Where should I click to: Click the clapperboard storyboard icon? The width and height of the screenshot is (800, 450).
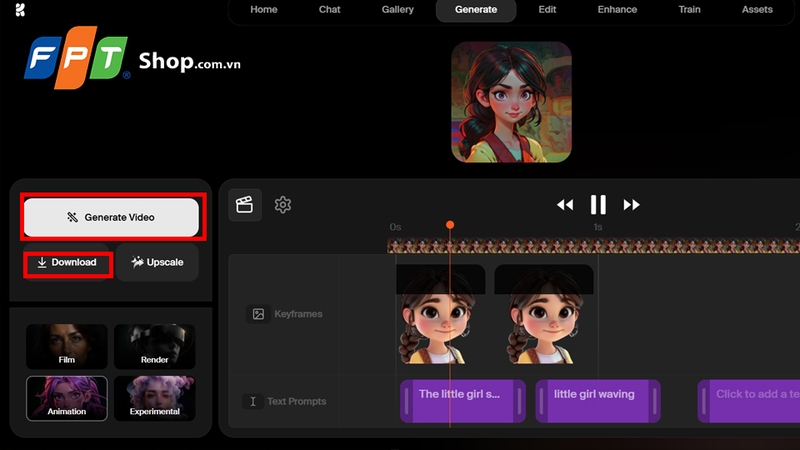[245, 205]
